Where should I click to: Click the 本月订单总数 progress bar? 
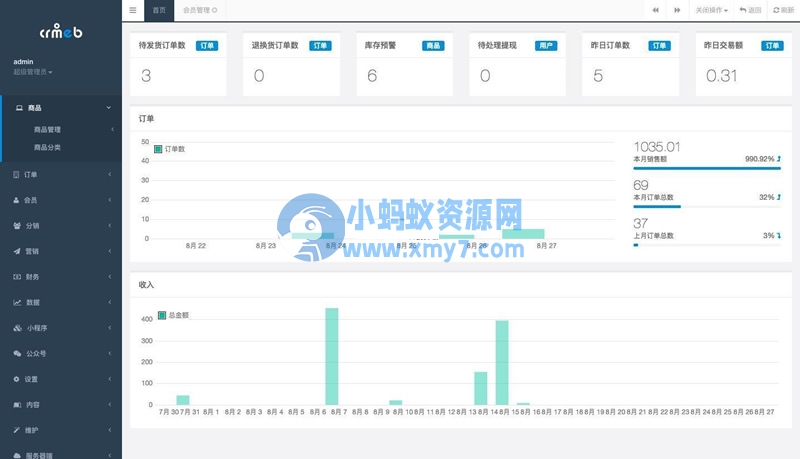[x=707, y=207]
